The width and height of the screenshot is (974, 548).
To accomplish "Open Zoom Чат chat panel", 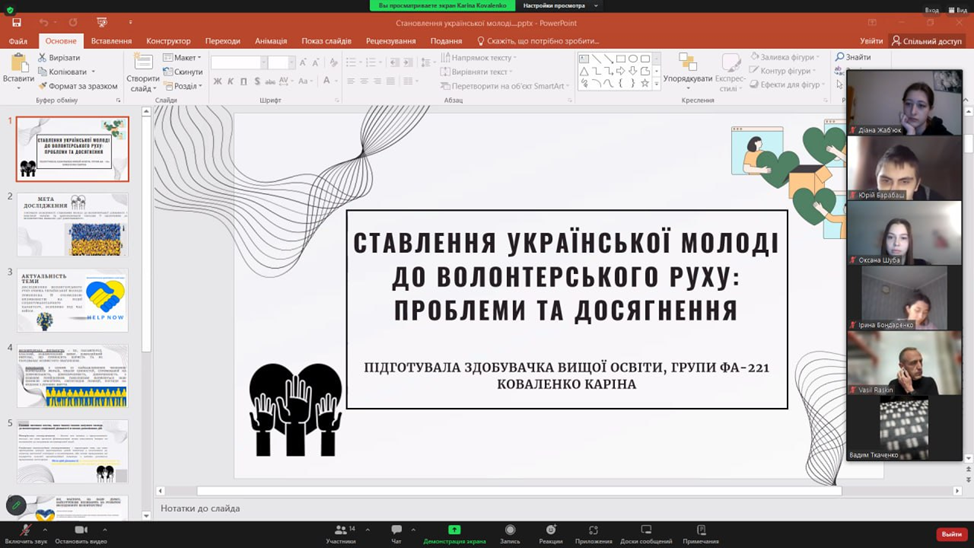I will tap(396, 531).
